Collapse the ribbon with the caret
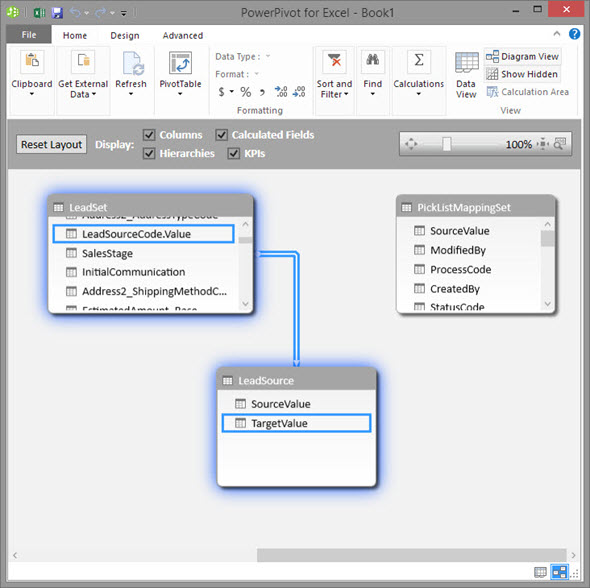The image size is (590, 588). [x=557, y=34]
